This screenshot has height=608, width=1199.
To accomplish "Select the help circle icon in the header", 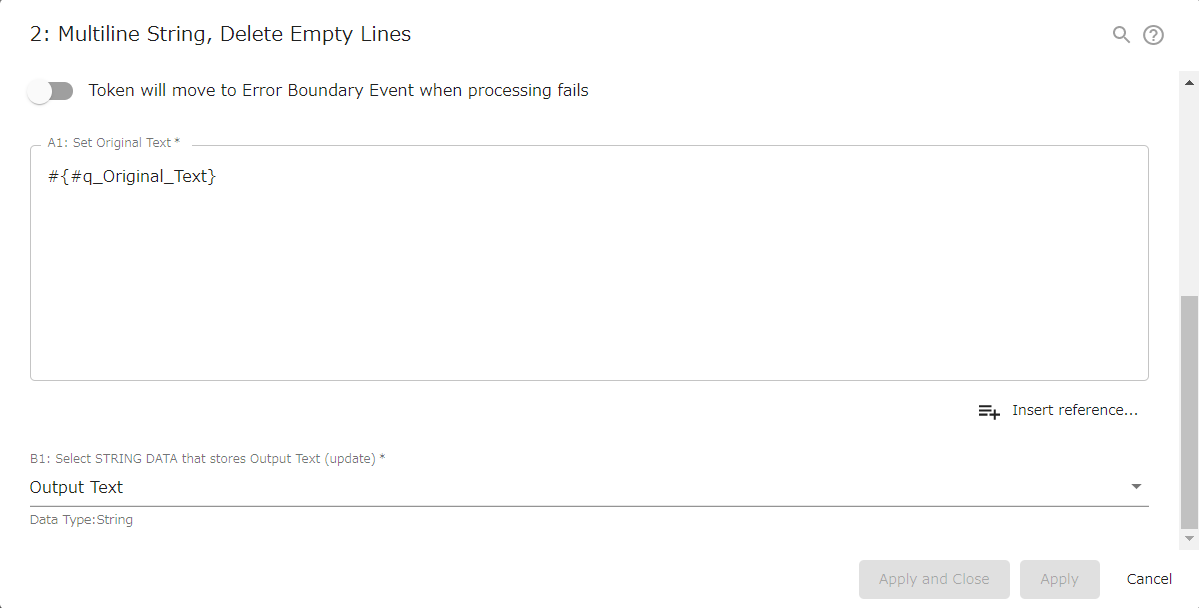I will [x=1154, y=33].
